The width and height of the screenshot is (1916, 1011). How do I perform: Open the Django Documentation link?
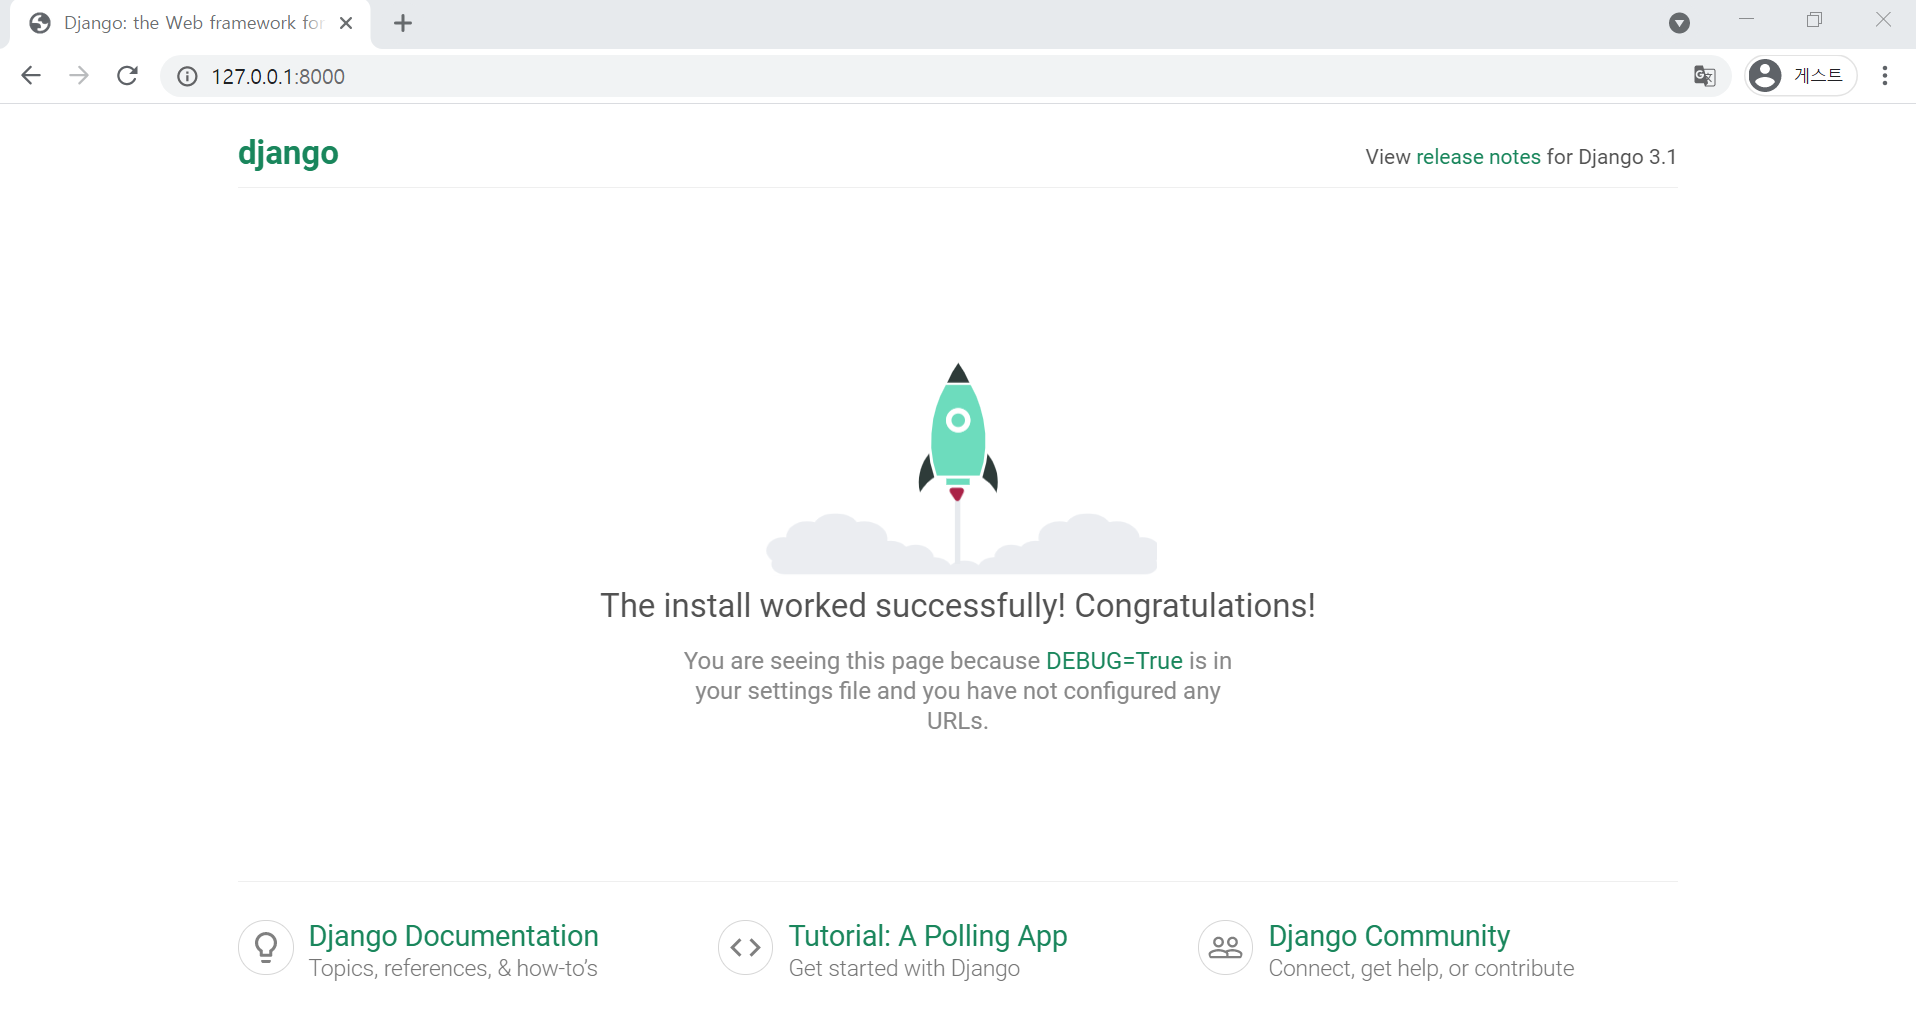(x=453, y=936)
